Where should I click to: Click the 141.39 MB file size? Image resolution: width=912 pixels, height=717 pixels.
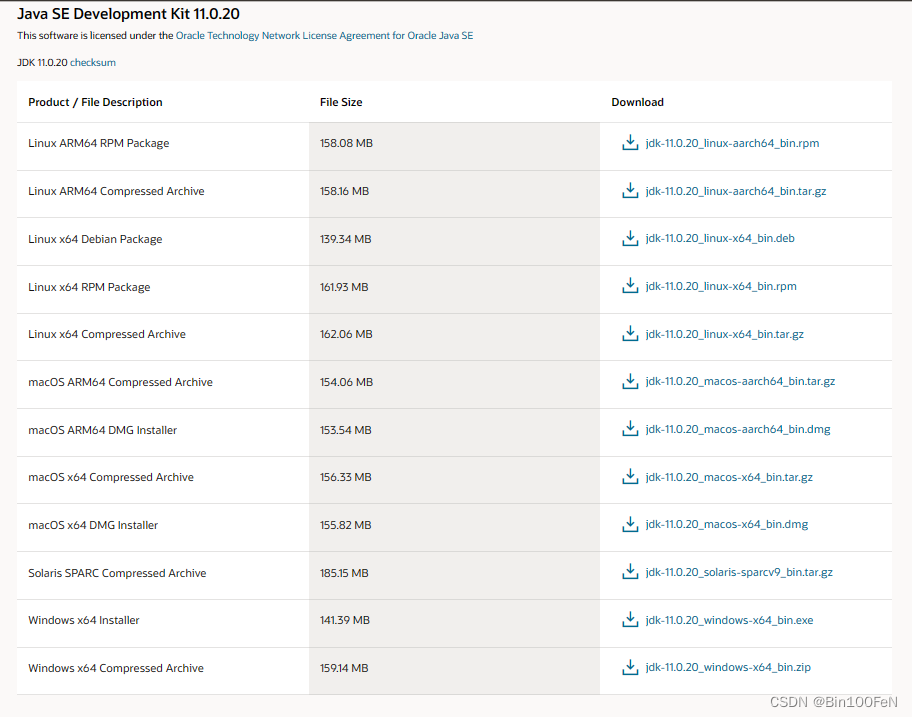345,620
